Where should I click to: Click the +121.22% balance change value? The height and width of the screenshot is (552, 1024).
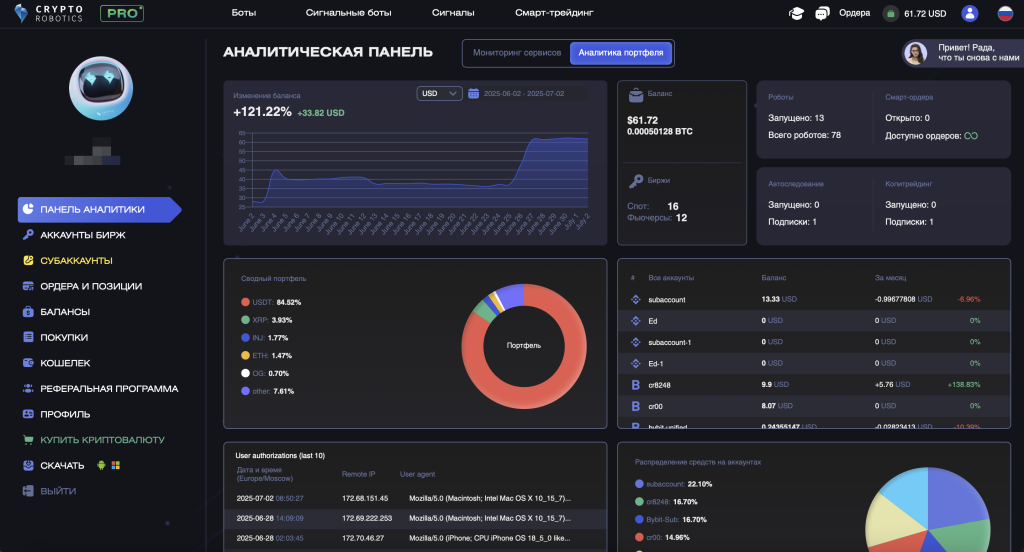(x=263, y=112)
